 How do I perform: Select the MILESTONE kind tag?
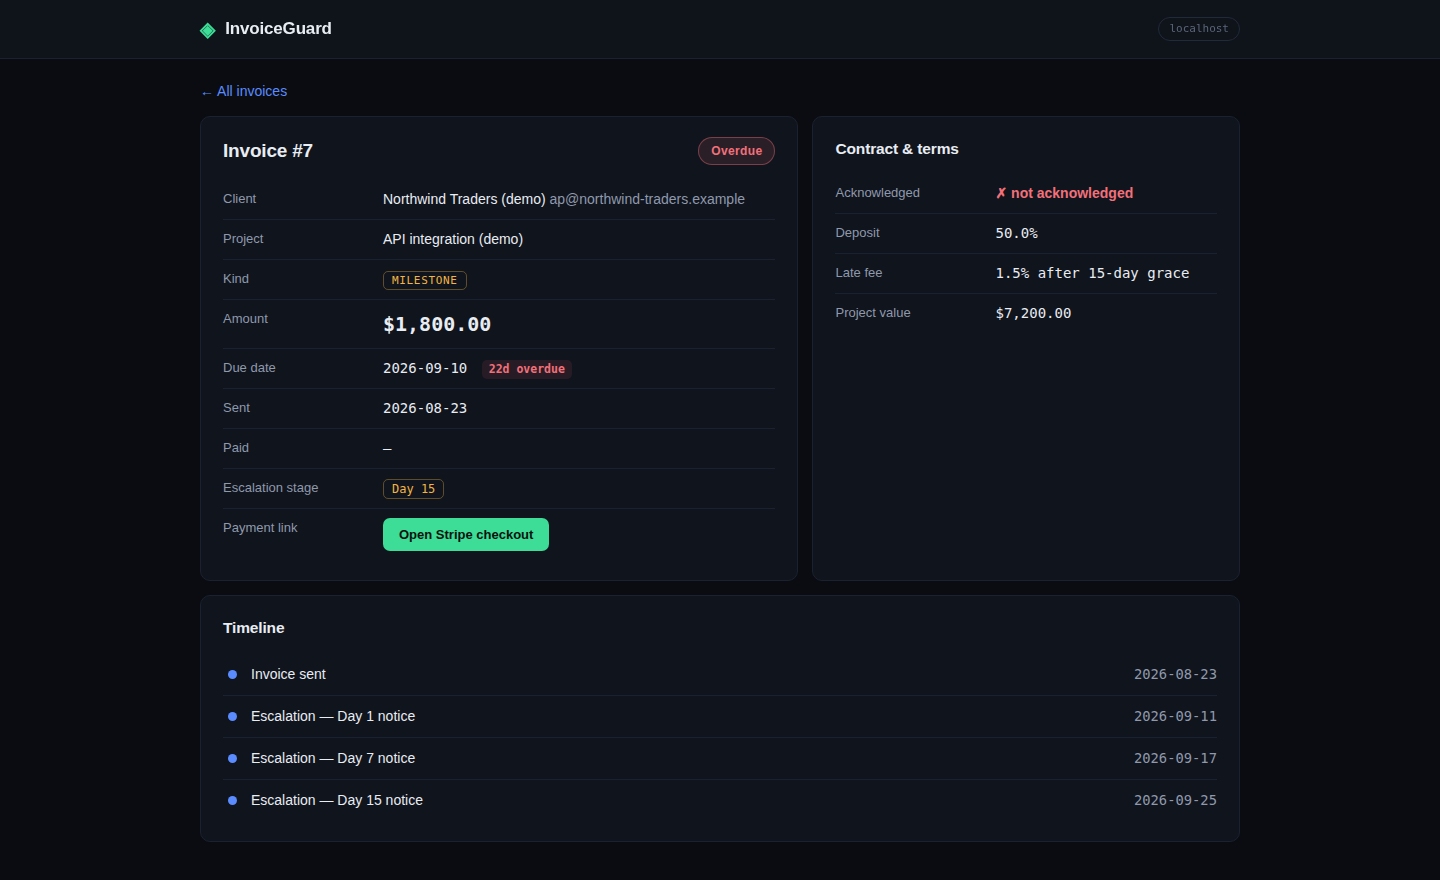click(425, 281)
